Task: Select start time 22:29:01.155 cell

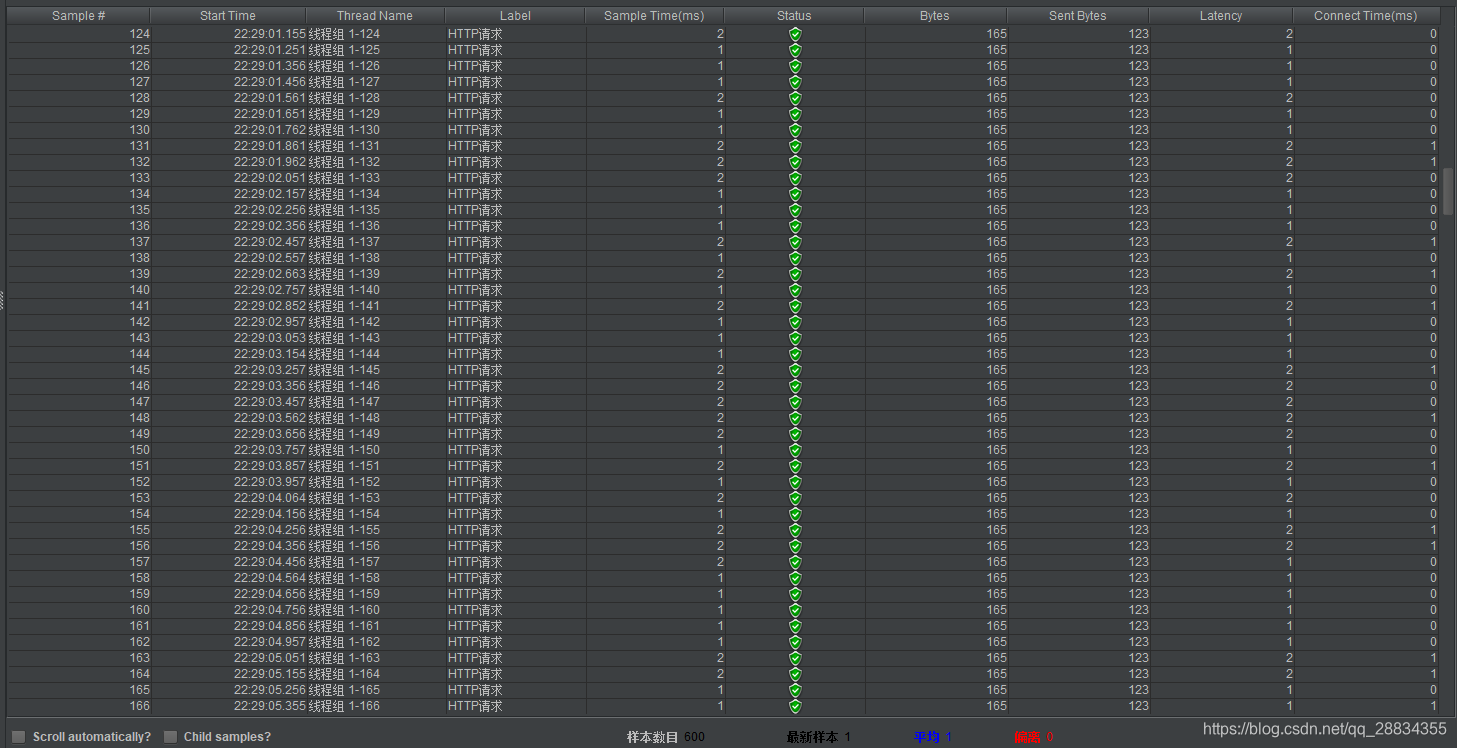Action: (x=270, y=34)
